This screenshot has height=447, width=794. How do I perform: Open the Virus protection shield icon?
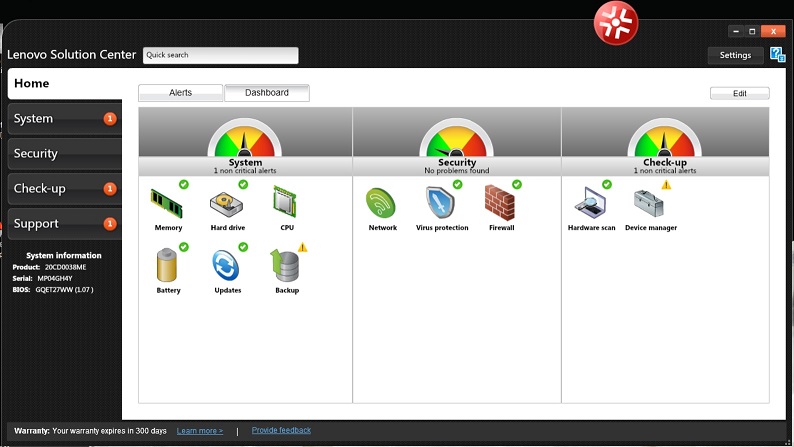coord(440,203)
